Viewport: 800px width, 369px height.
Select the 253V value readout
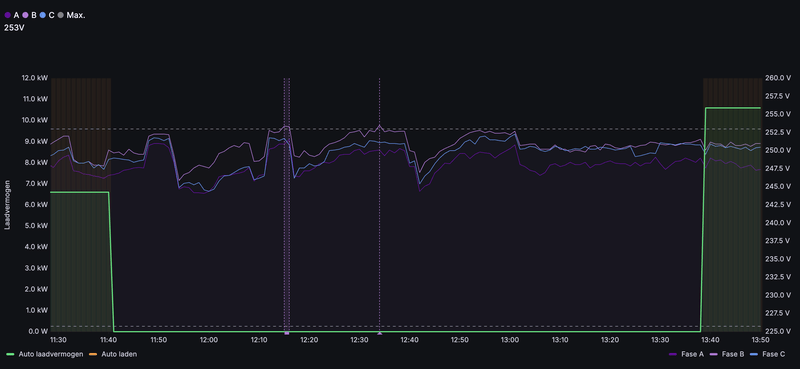pyautogui.click(x=14, y=28)
